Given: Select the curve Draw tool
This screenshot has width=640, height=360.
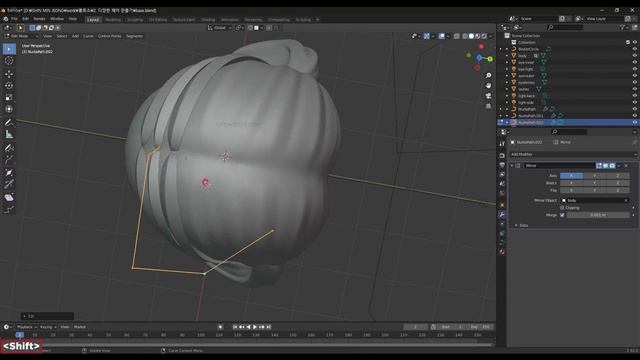Looking at the screenshot, I should coord(9,148).
